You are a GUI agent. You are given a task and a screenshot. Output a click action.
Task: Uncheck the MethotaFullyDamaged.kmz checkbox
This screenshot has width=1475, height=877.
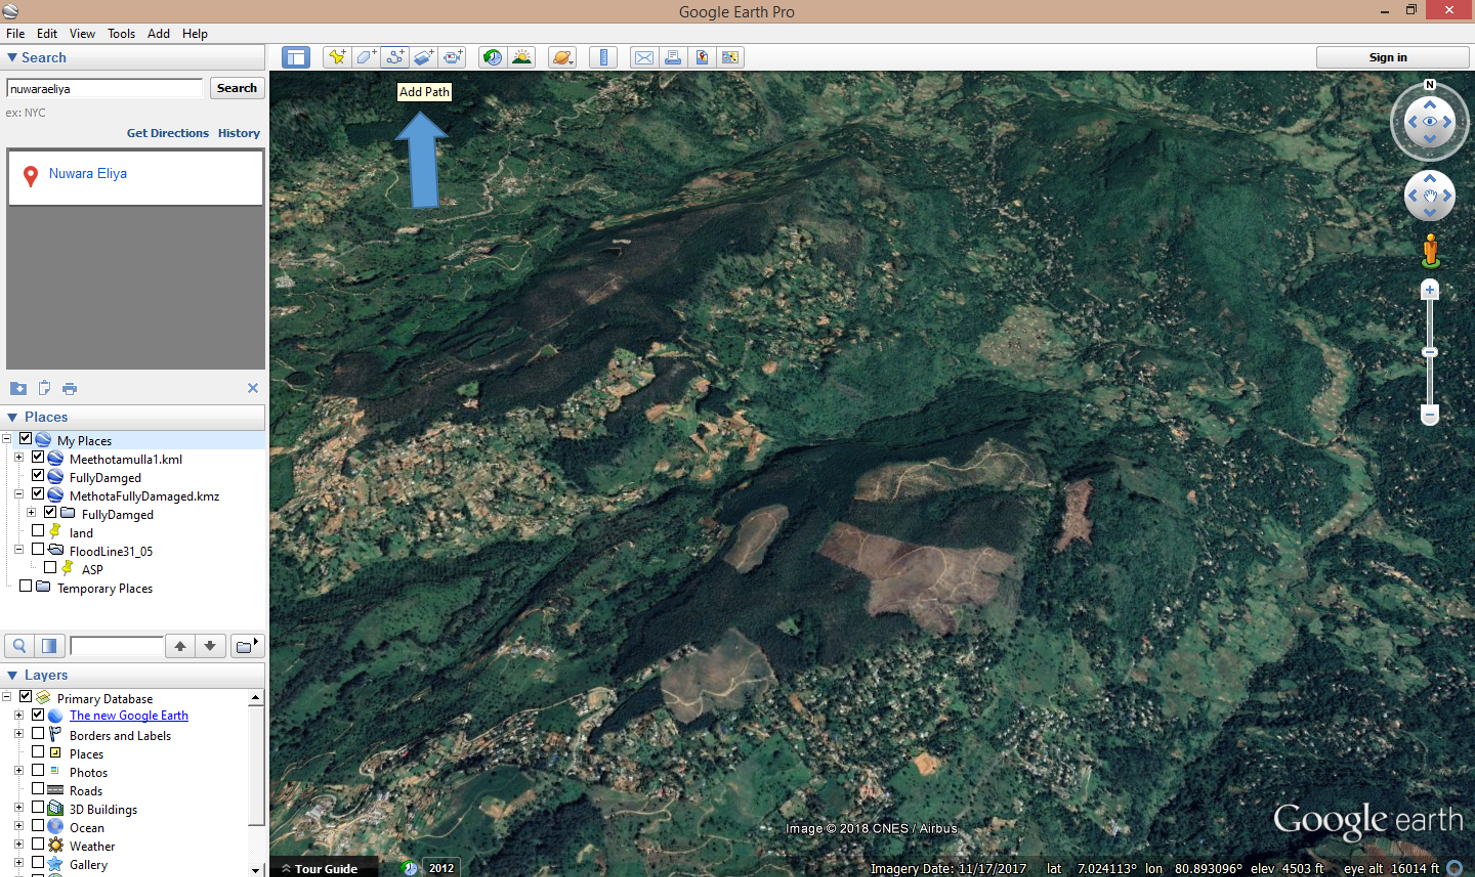[x=38, y=495]
